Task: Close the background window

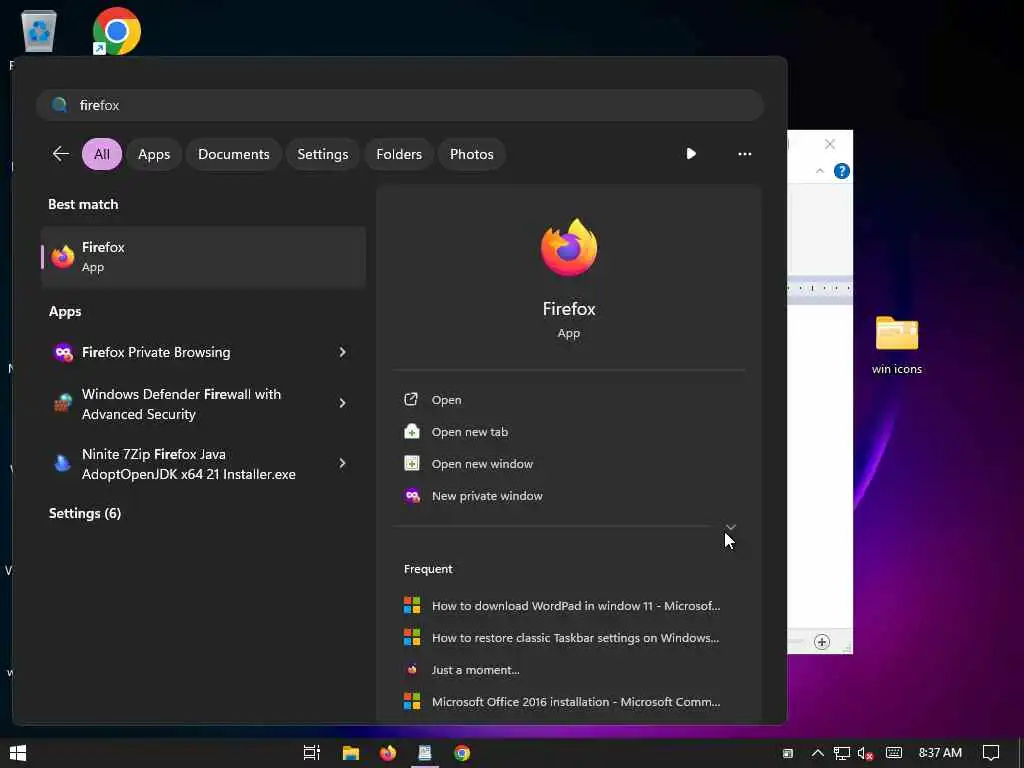Action: coord(829,144)
